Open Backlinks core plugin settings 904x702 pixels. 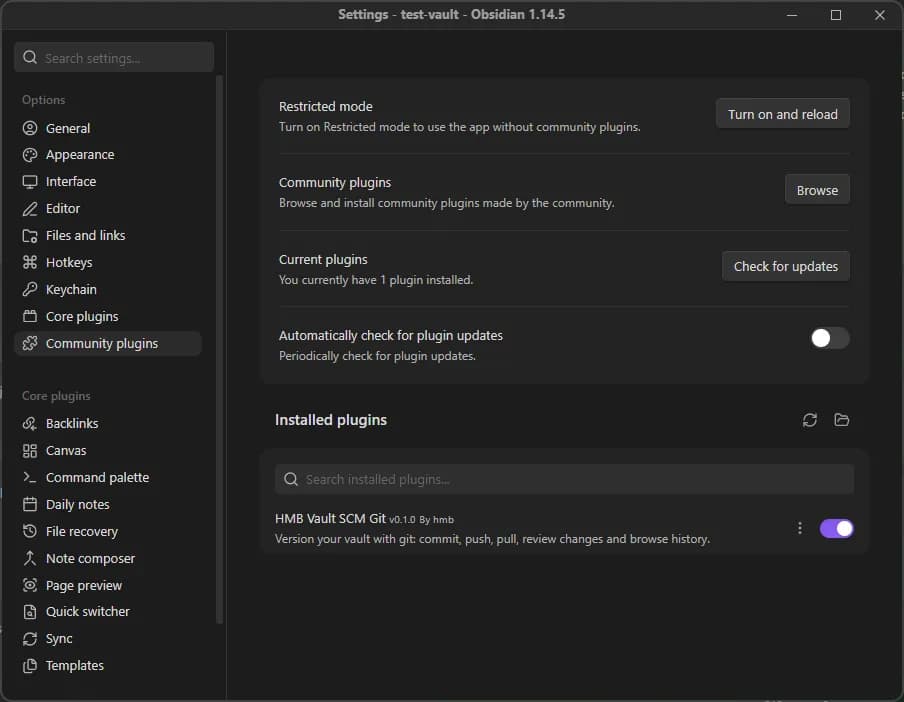[108, 424]
